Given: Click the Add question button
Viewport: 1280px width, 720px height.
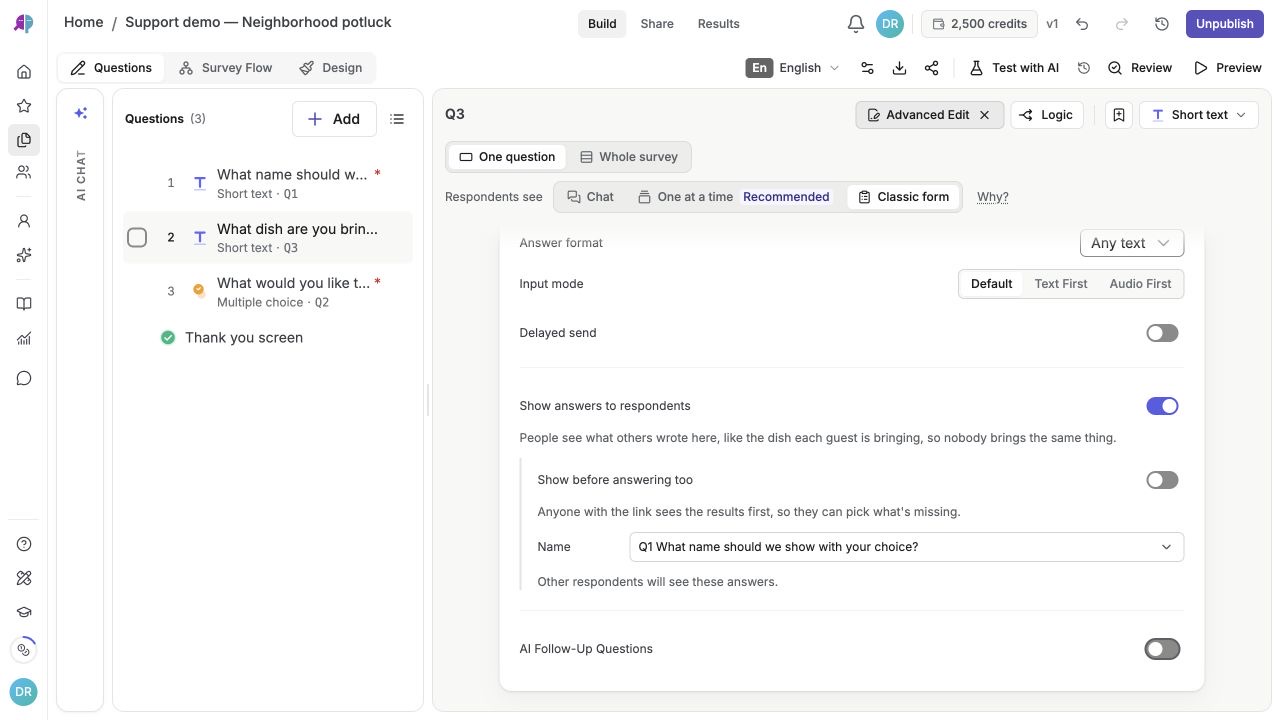Looking at the screenshot, I should coord(334,119).
